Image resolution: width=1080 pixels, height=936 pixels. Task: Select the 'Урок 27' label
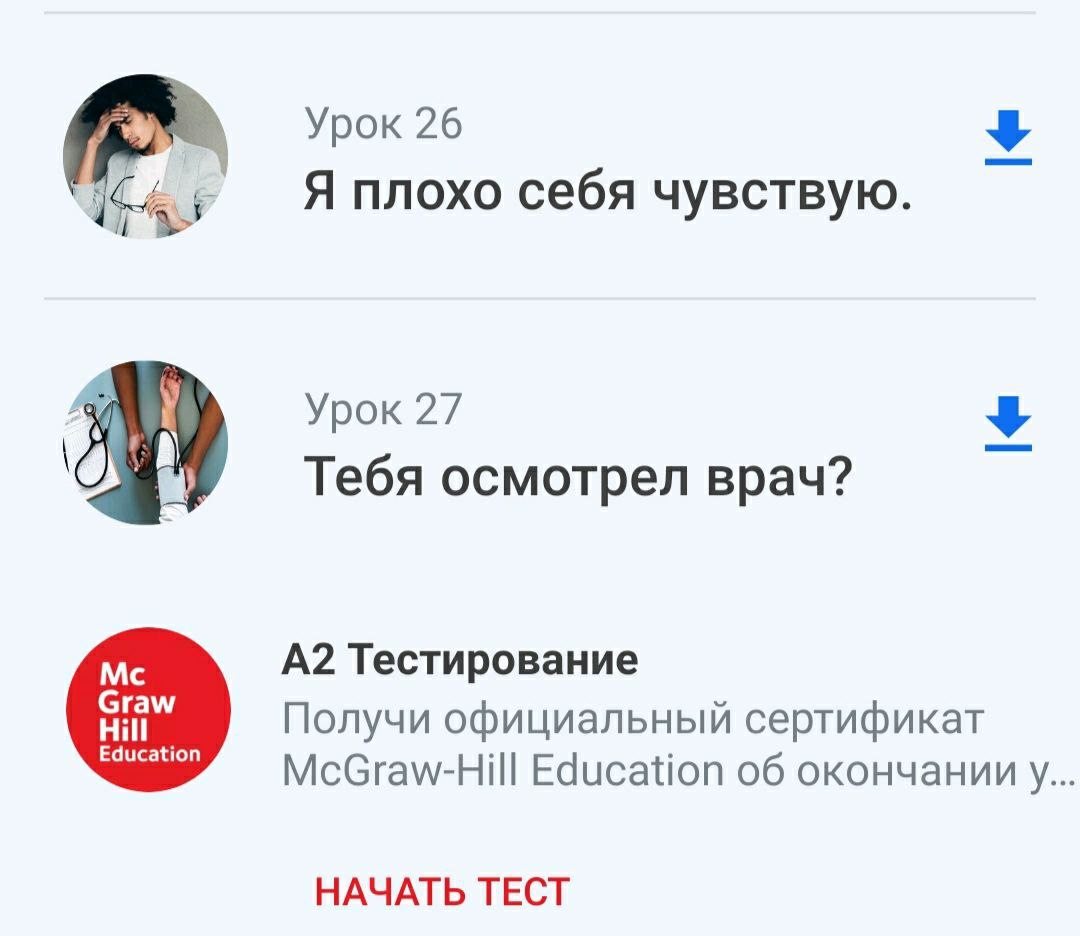[x=383, y=409]
